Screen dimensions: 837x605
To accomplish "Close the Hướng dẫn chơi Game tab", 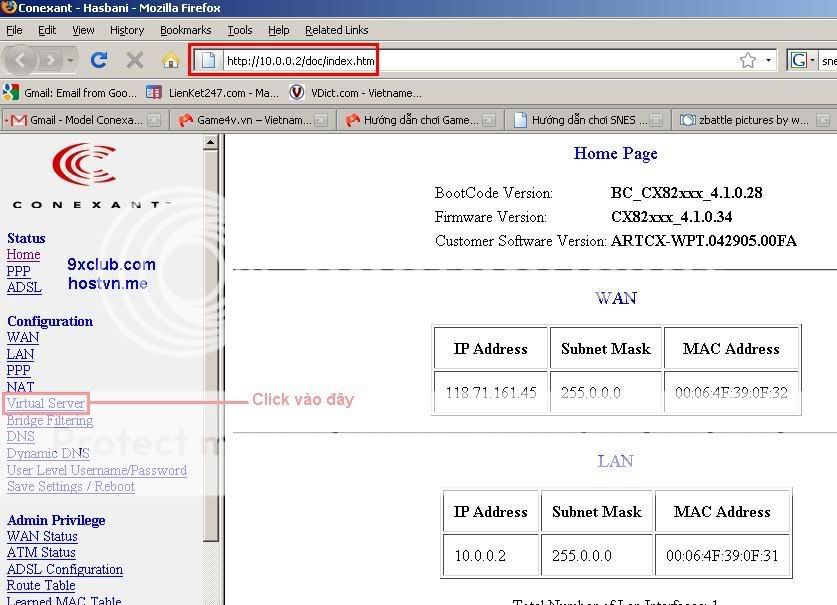I will click(488, 120).
